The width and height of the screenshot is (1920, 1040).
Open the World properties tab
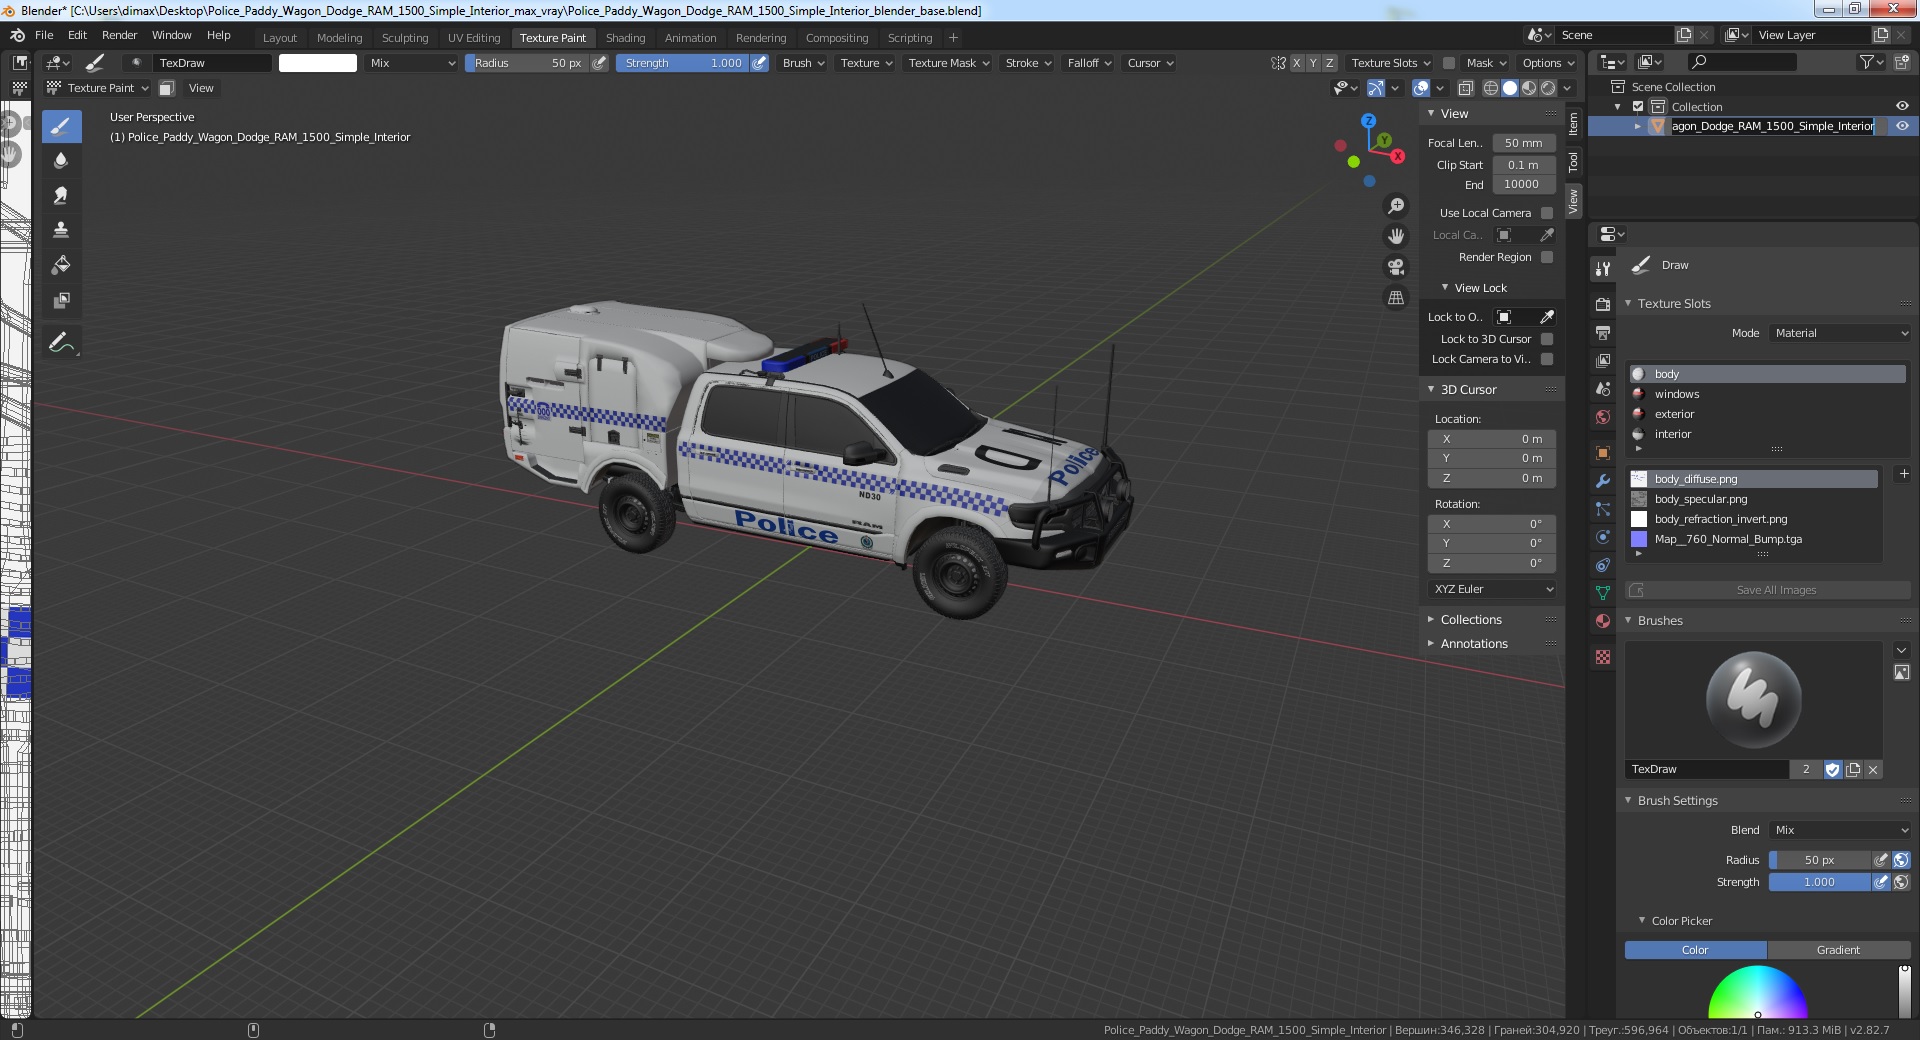click(1603, 417)
